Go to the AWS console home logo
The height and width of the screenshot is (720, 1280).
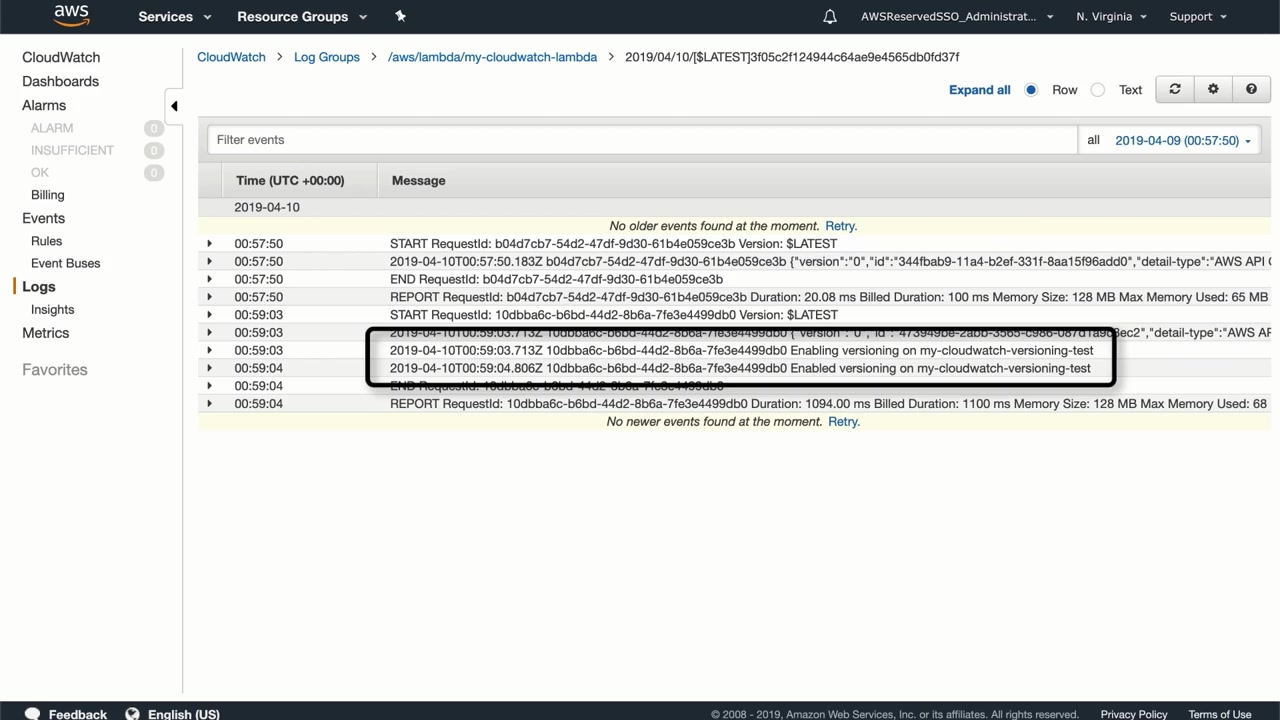71,16
